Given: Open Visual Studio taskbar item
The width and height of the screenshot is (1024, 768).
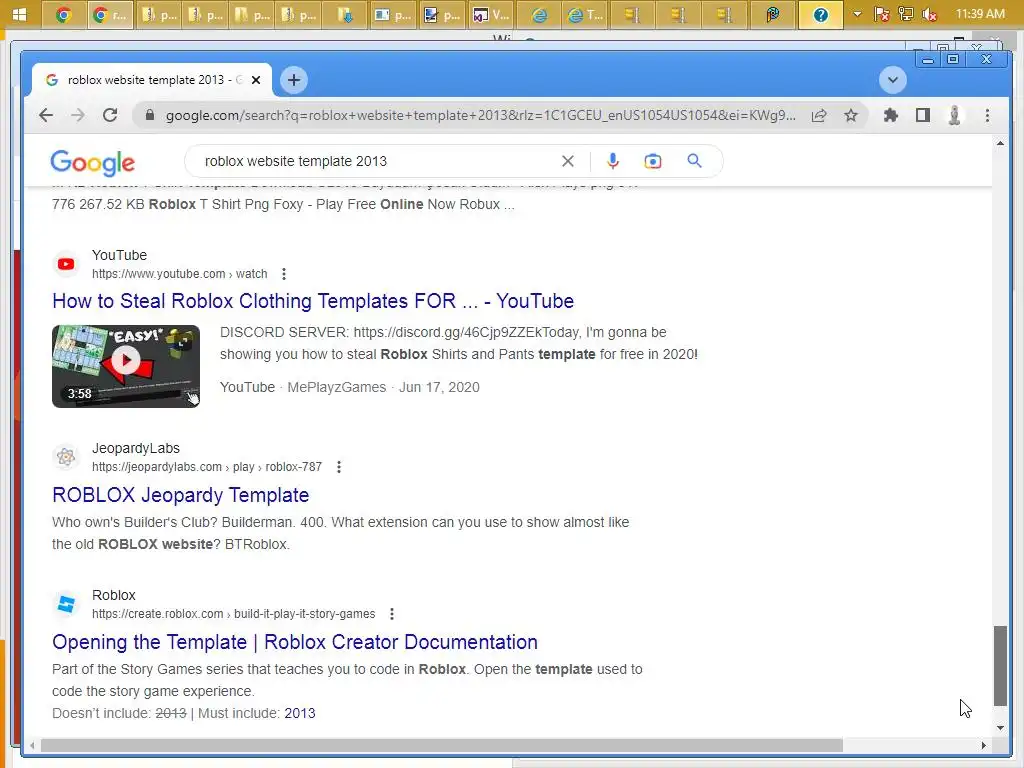Looking at the screenshot, I should click(490, 14).
